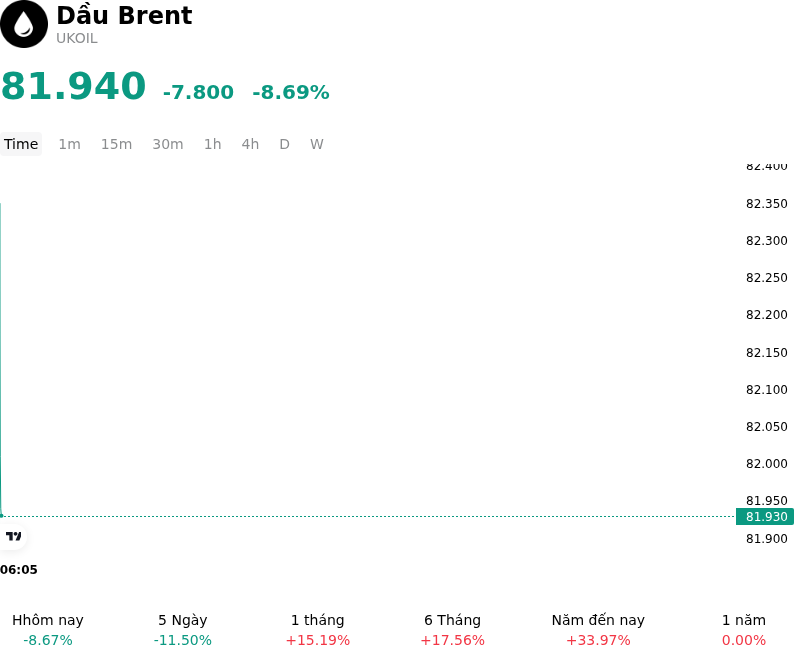
Task: Choose the 30m timeframe
Action: coord(168,144)
